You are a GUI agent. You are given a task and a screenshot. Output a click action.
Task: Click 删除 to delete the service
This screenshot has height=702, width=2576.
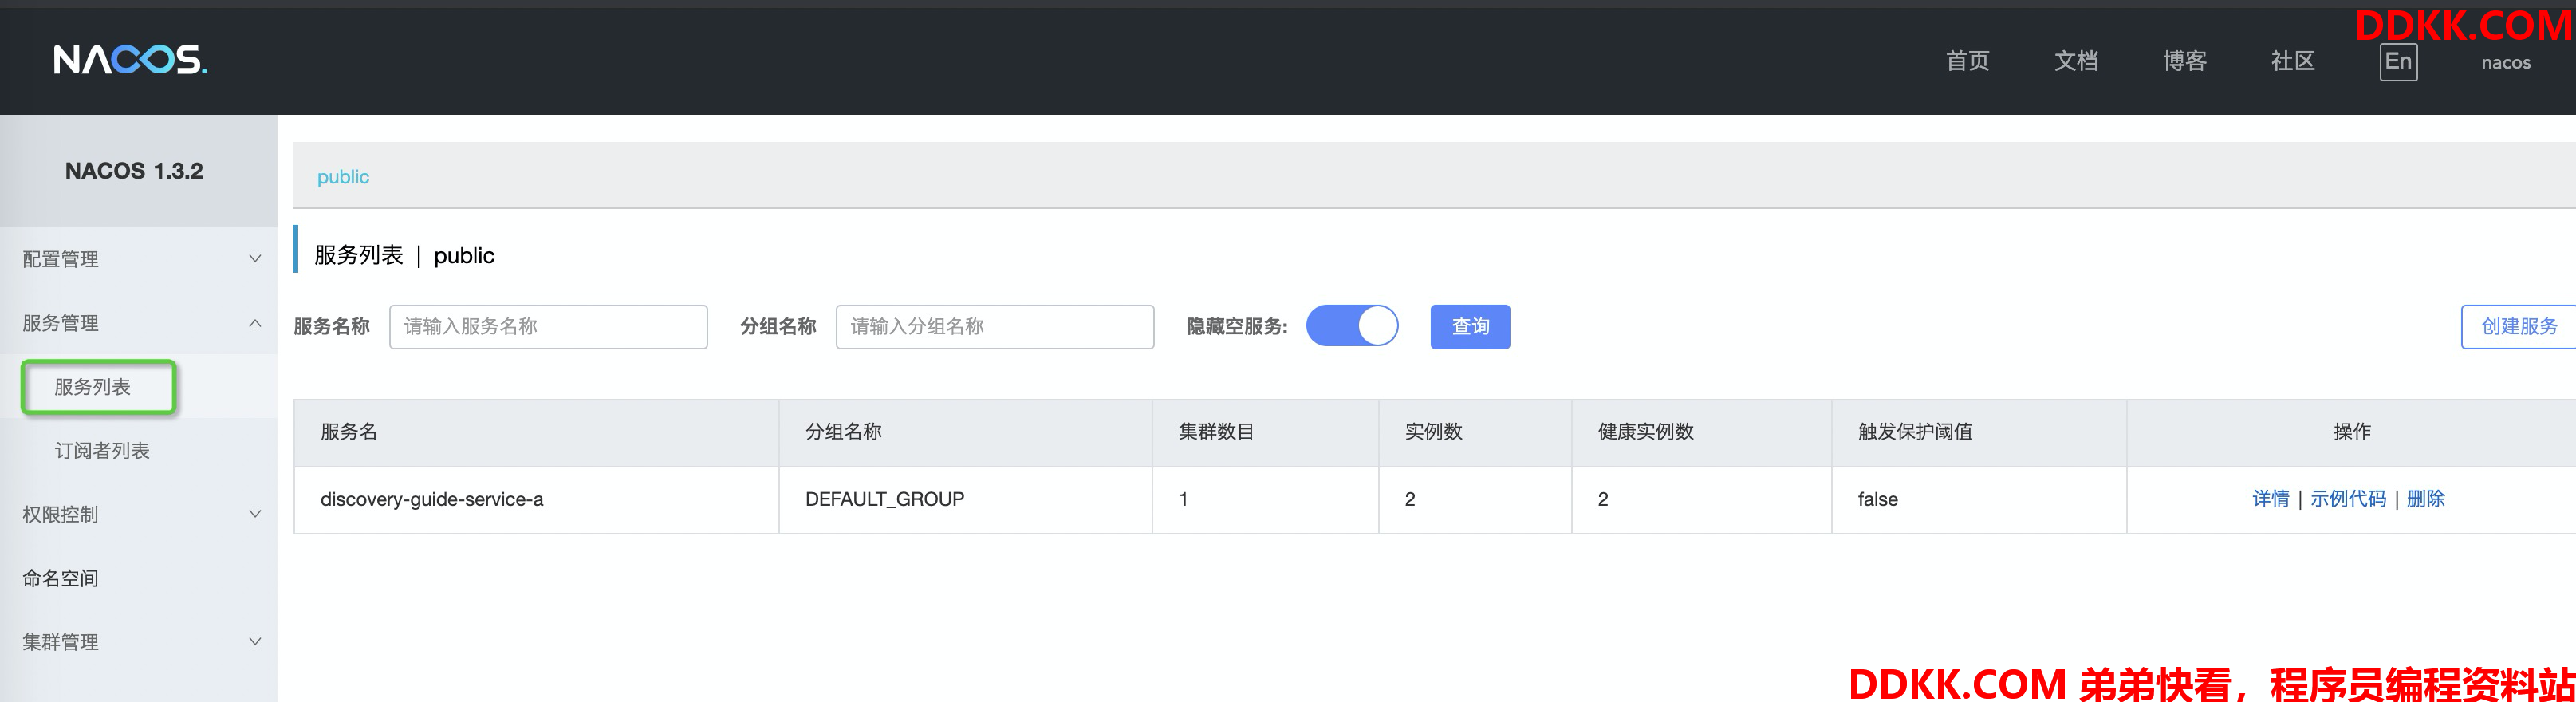tap(2425, 499)
